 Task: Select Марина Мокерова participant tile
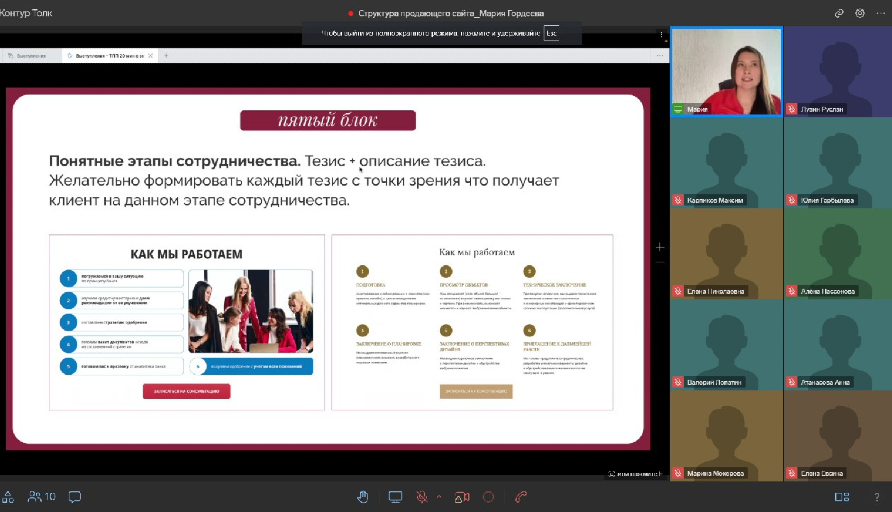[726, 436]
